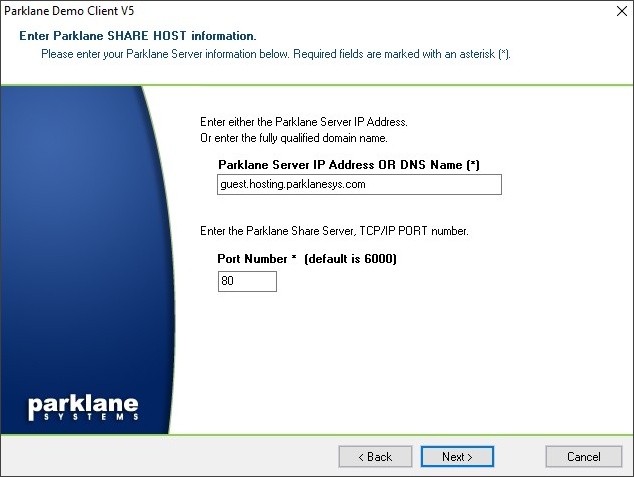Click the Next button

[x=457, y=456]
